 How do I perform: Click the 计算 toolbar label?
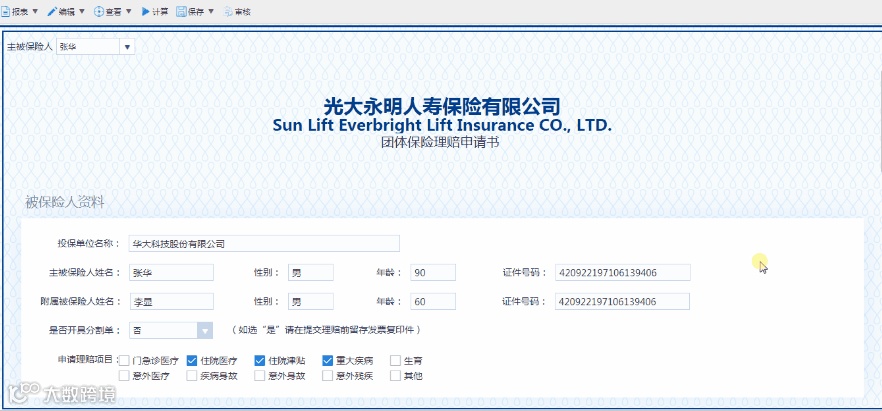click(160, 12)
